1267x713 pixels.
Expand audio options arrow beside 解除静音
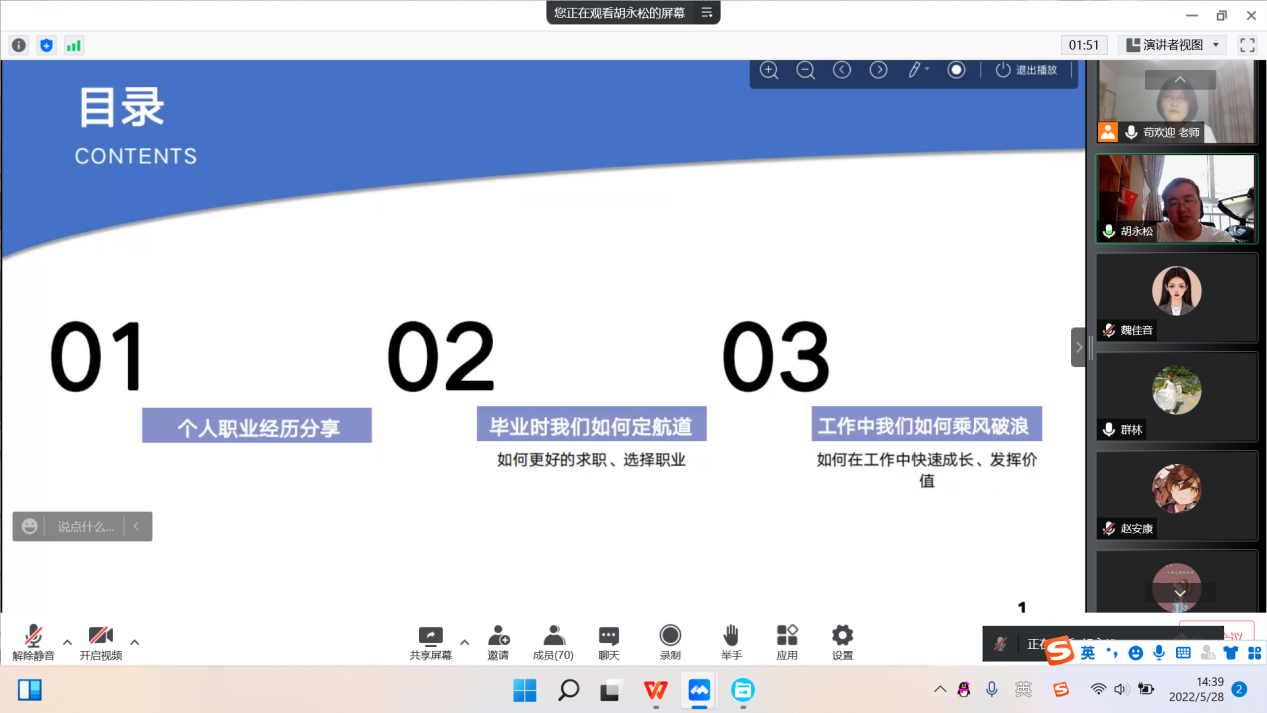[67, 642]
